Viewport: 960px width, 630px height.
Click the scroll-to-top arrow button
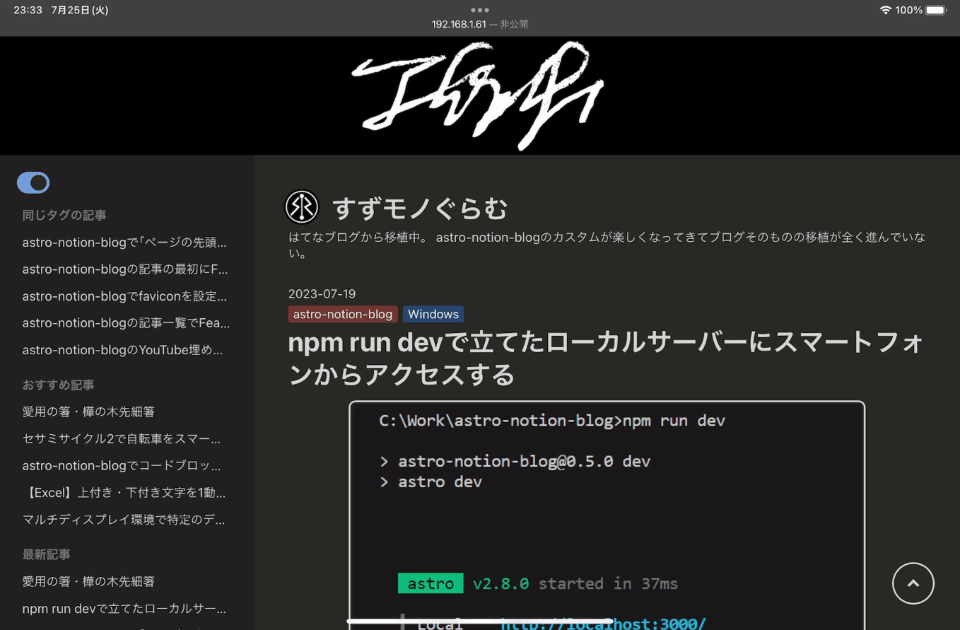[x=913, y=583]
